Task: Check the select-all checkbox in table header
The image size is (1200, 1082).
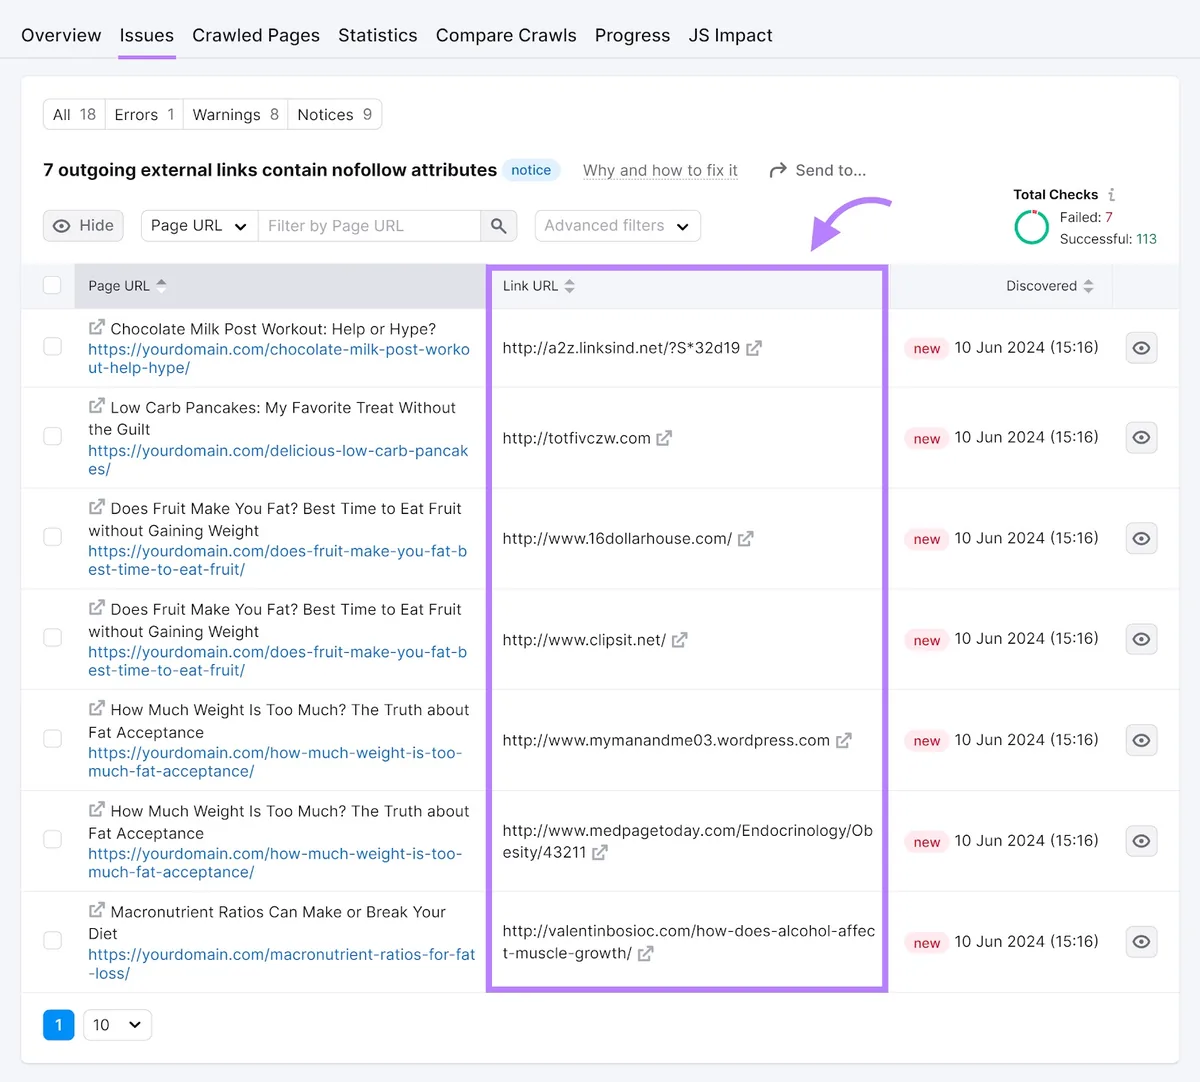Action: tap(52, 286)
